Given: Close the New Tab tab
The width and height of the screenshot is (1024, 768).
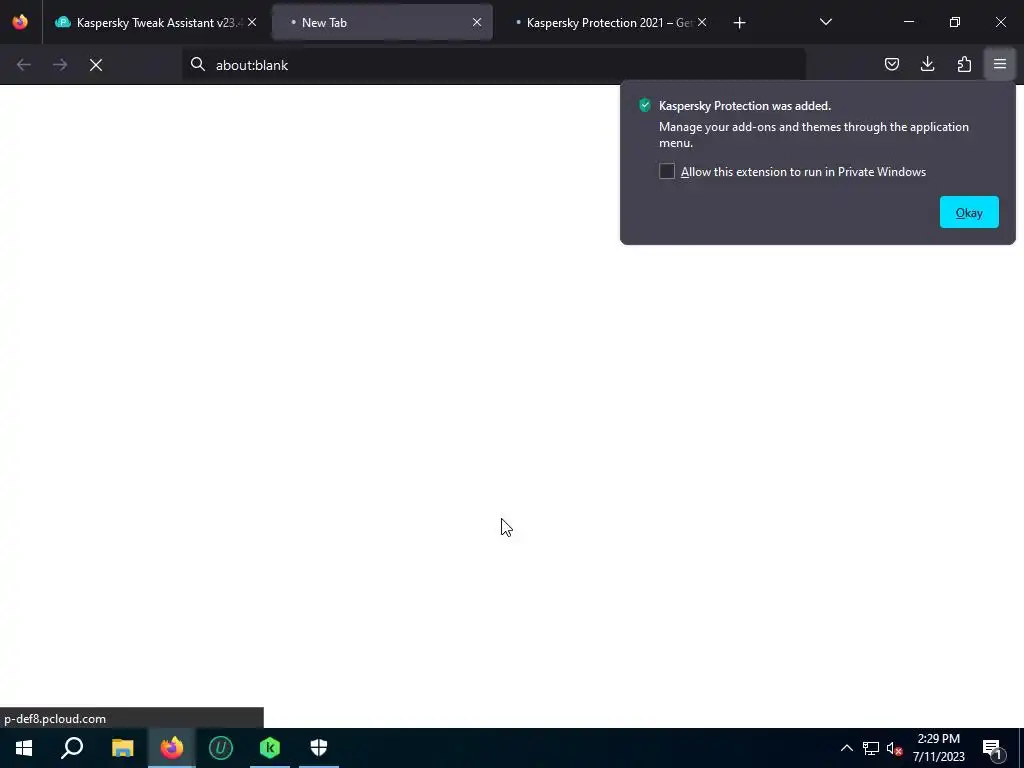Looking at the screenshot, I should tap(477, 22).
